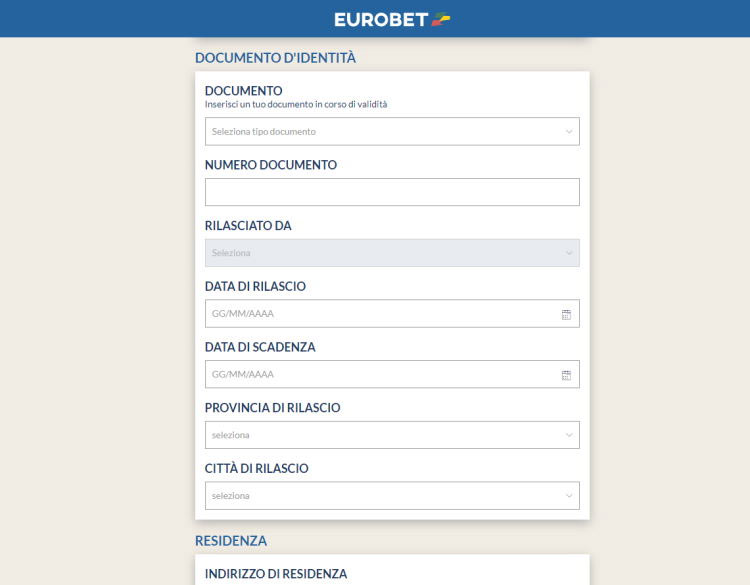
Task: Click the Eurobet flag emblem in header
Action: coord(441,19)
